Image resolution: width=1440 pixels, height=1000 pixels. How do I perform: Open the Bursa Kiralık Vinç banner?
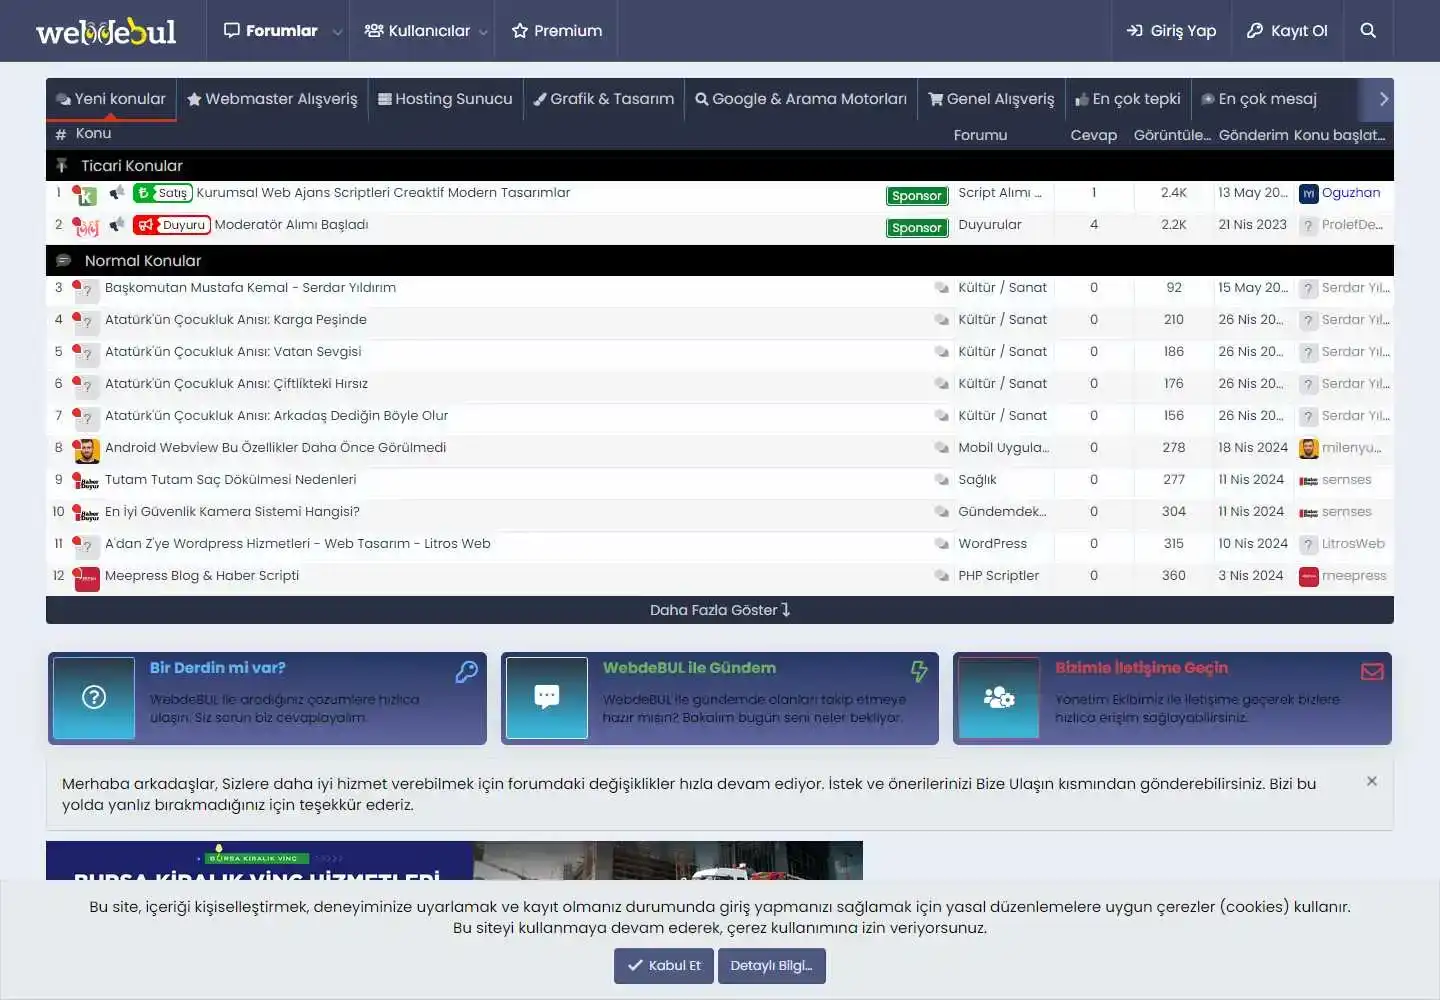(454, 861)
